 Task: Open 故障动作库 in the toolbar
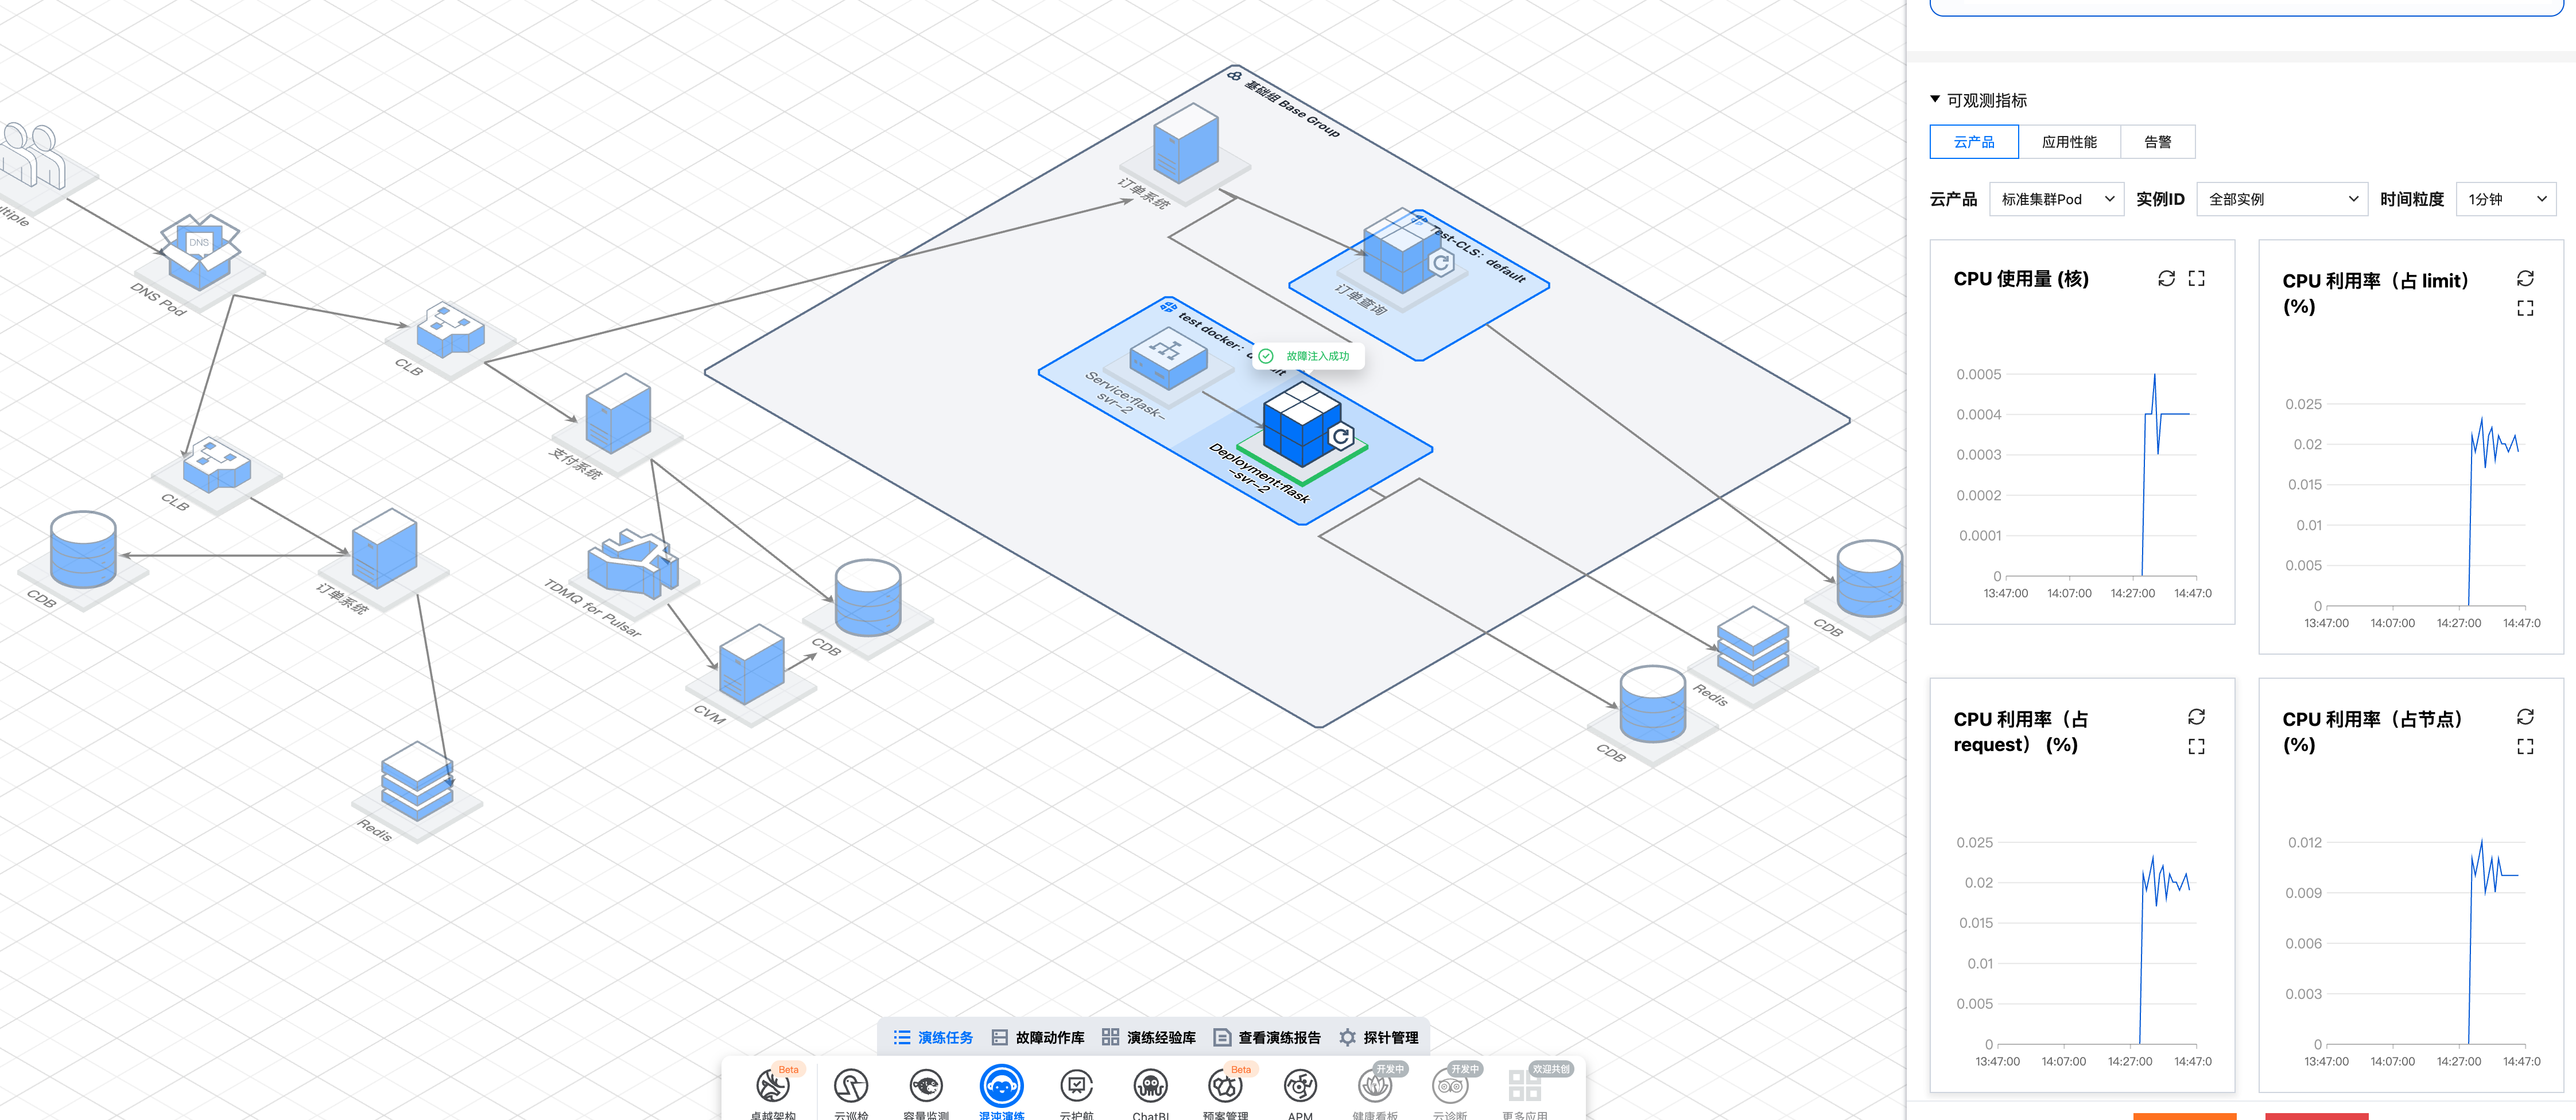1038,1038
